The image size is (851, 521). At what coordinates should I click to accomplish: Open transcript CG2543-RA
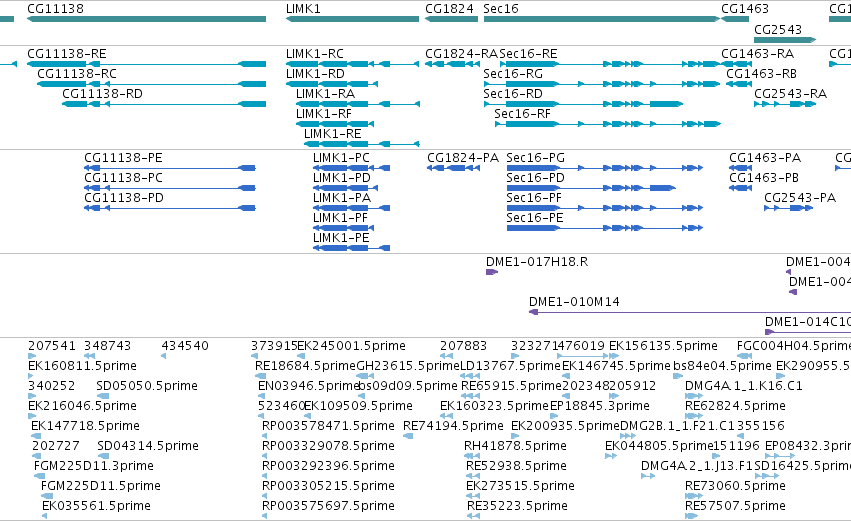[x=790, y=94]
